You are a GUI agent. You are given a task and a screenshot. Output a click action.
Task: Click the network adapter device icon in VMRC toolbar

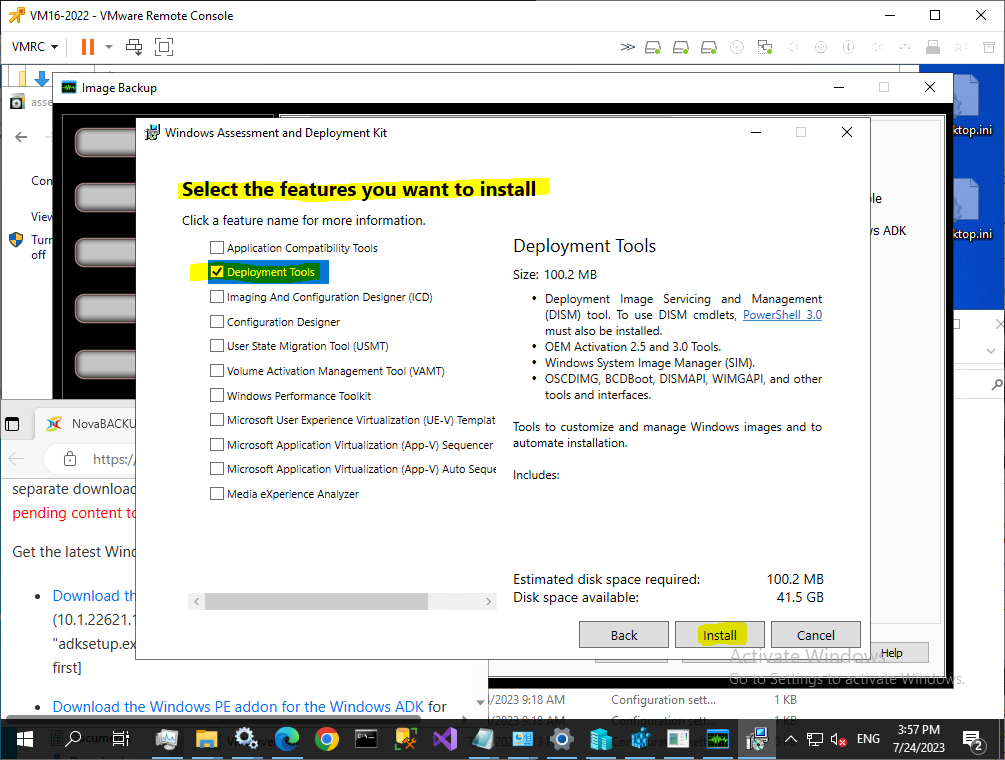pyautogui.click(x=765, y=47)
